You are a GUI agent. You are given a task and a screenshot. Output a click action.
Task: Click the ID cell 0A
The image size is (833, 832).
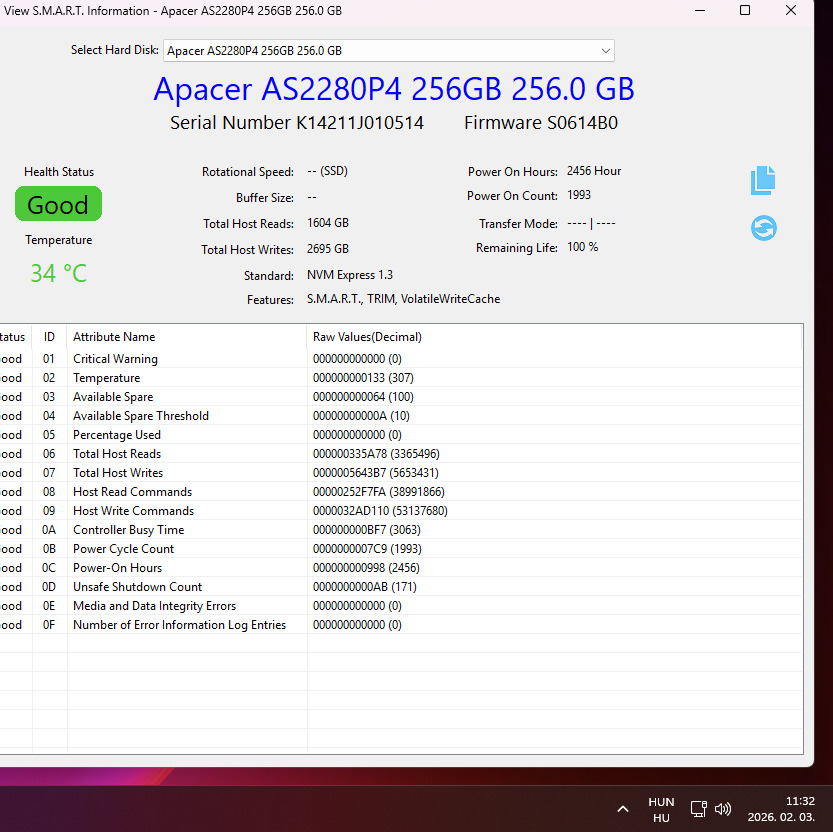pyautogui.click(x=49, y=530)
